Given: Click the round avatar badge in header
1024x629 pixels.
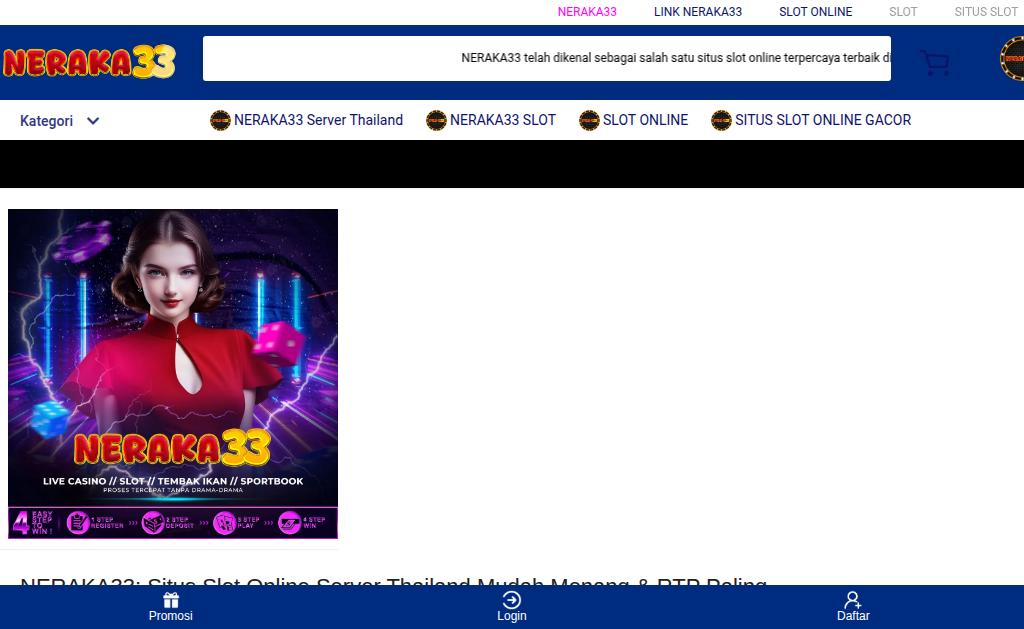Looking at the screenshot, I should point(1012,59).
